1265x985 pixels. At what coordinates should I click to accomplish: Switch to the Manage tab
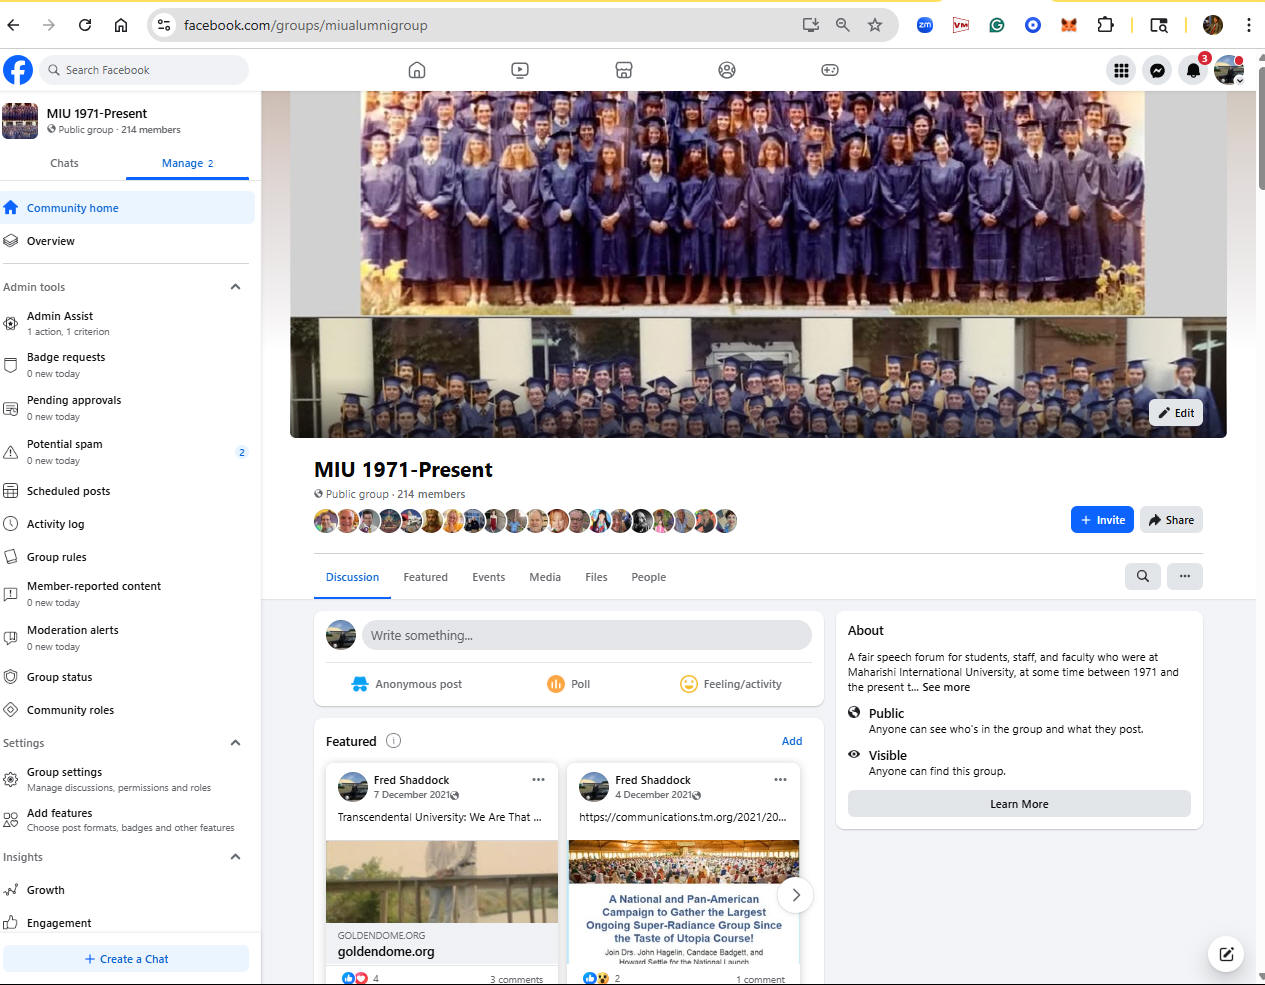(x=187, y=163)
